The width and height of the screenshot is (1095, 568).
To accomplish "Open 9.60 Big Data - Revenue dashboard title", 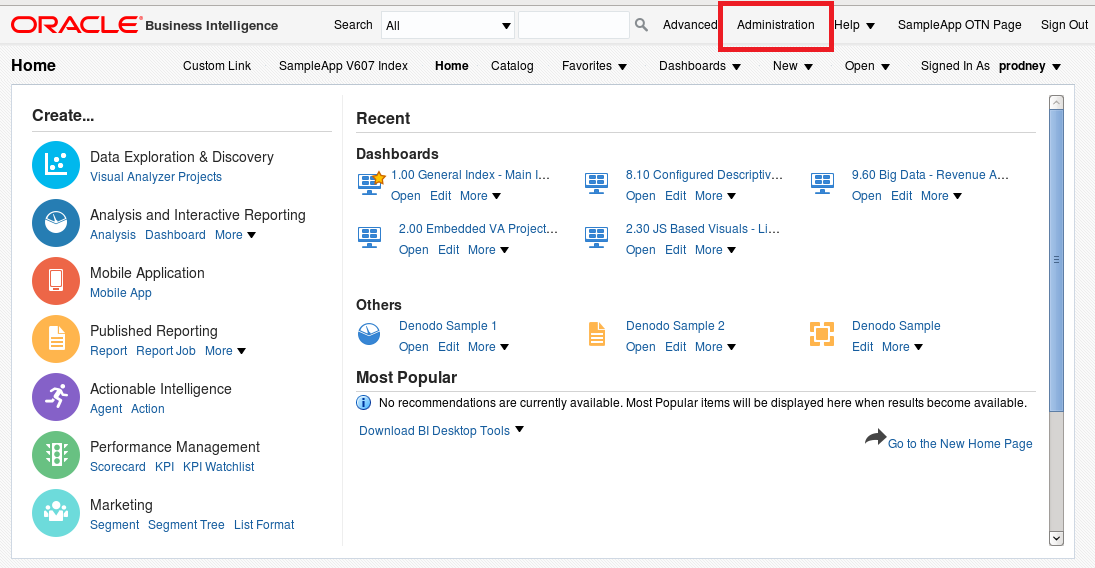I will (x=930, y=175).
